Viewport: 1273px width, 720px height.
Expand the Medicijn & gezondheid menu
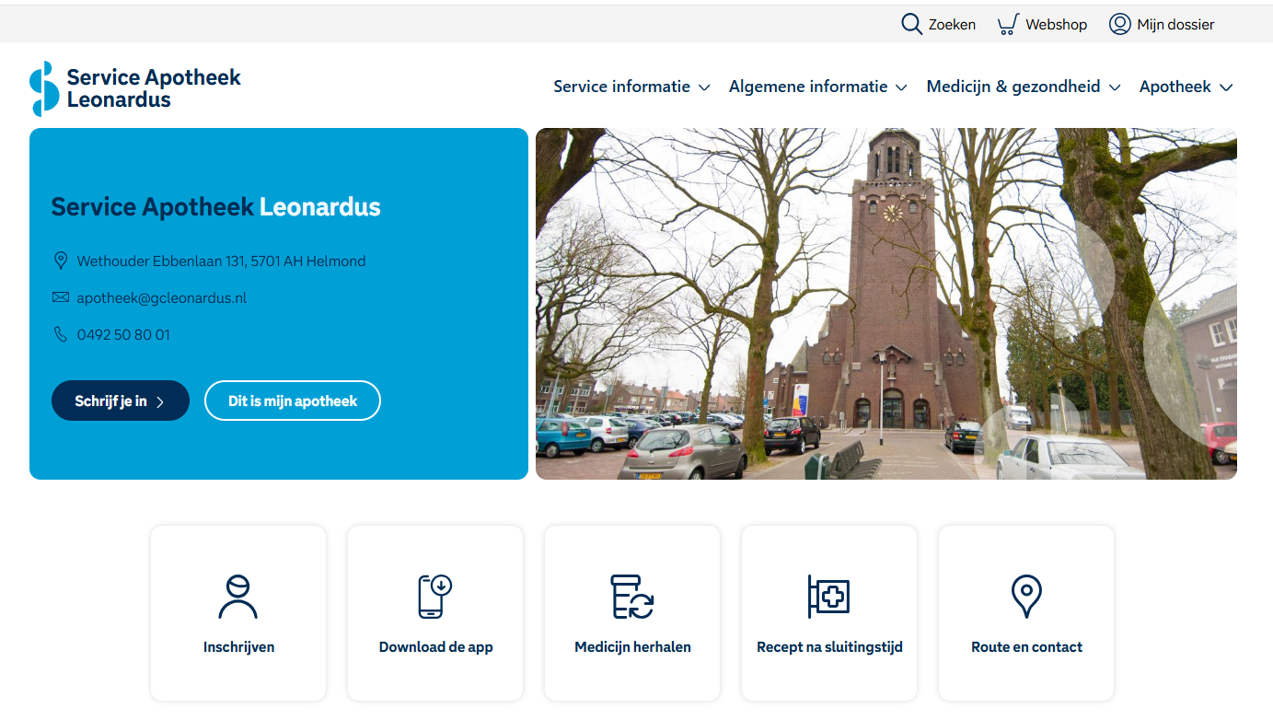[1022, 87]
